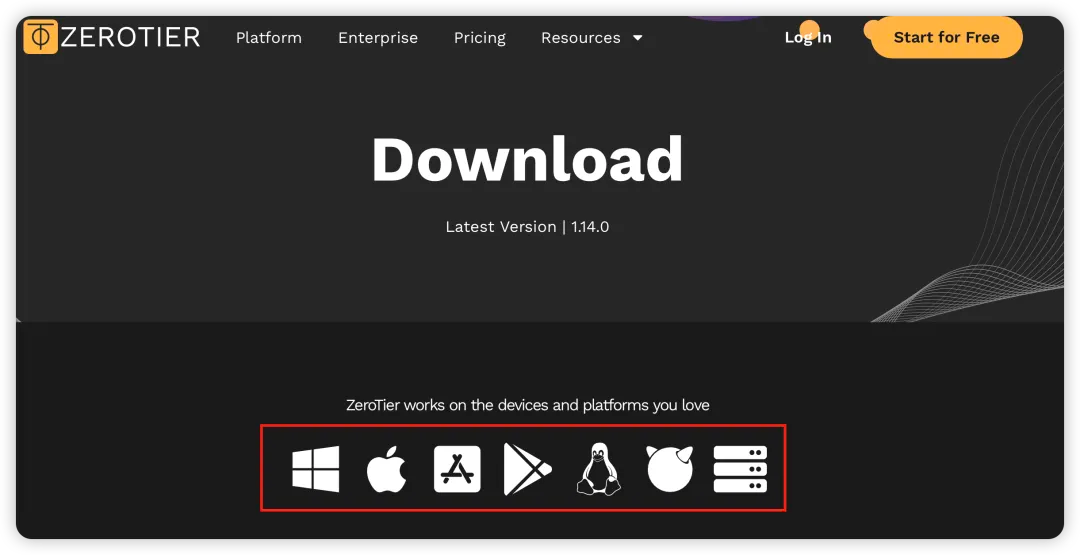Screen dimensions: 1080x555
Task: Click the 'Download' heading
Action: point(528,159)
